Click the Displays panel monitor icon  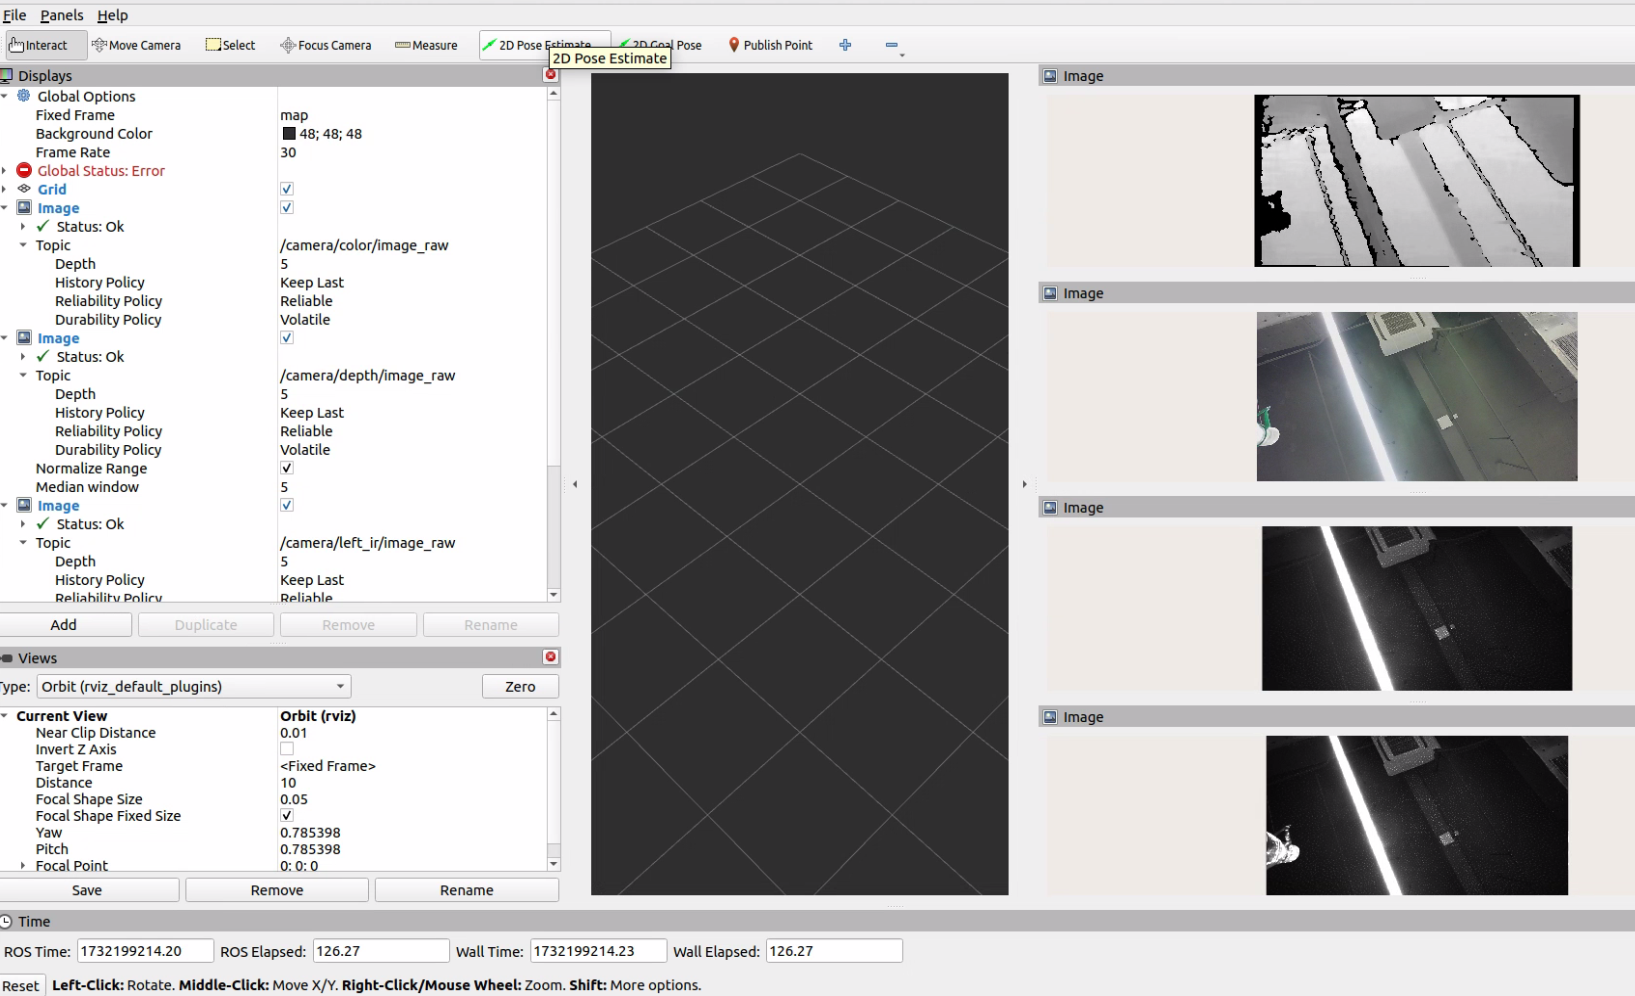click(6, 75)
